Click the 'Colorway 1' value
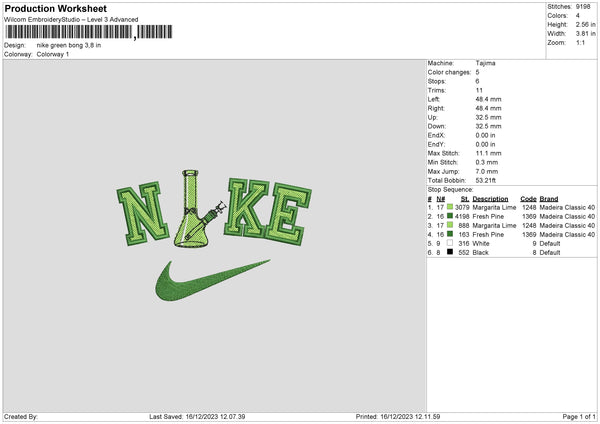Viewport: 600px width, 424px height. click(53, 54)
